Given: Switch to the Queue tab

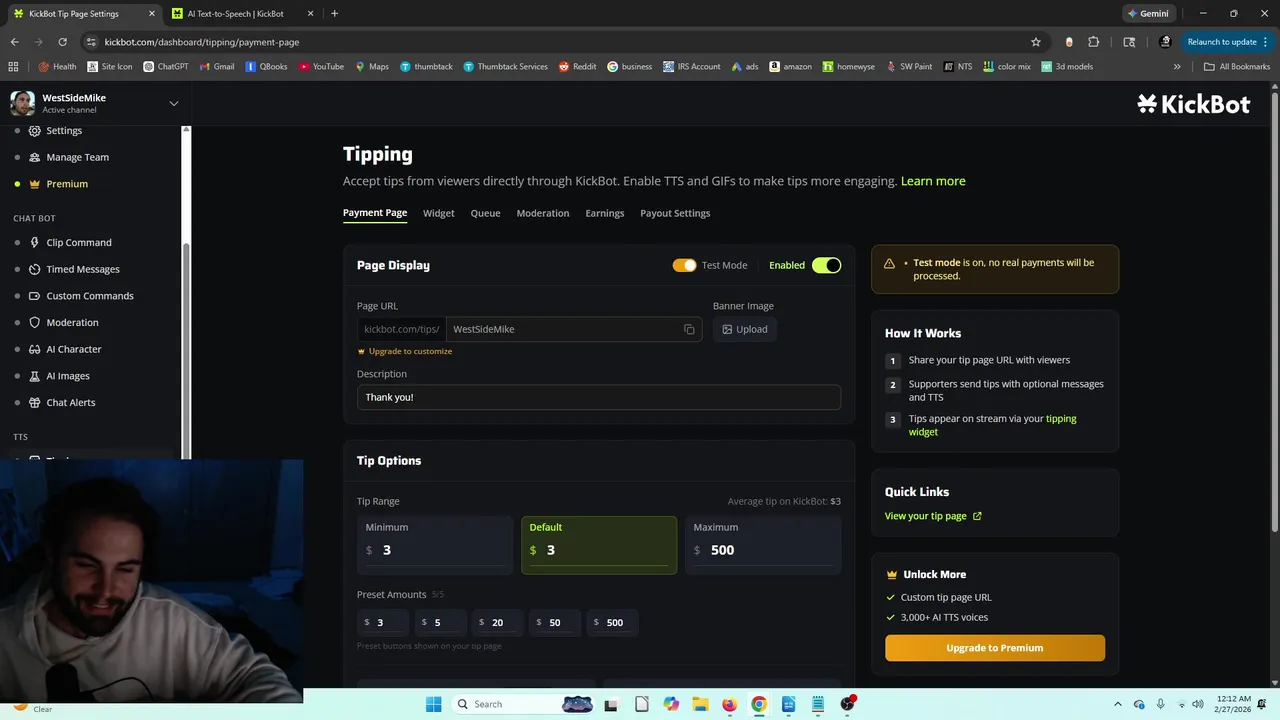Looking at the screenshot, I should point(486,213).
